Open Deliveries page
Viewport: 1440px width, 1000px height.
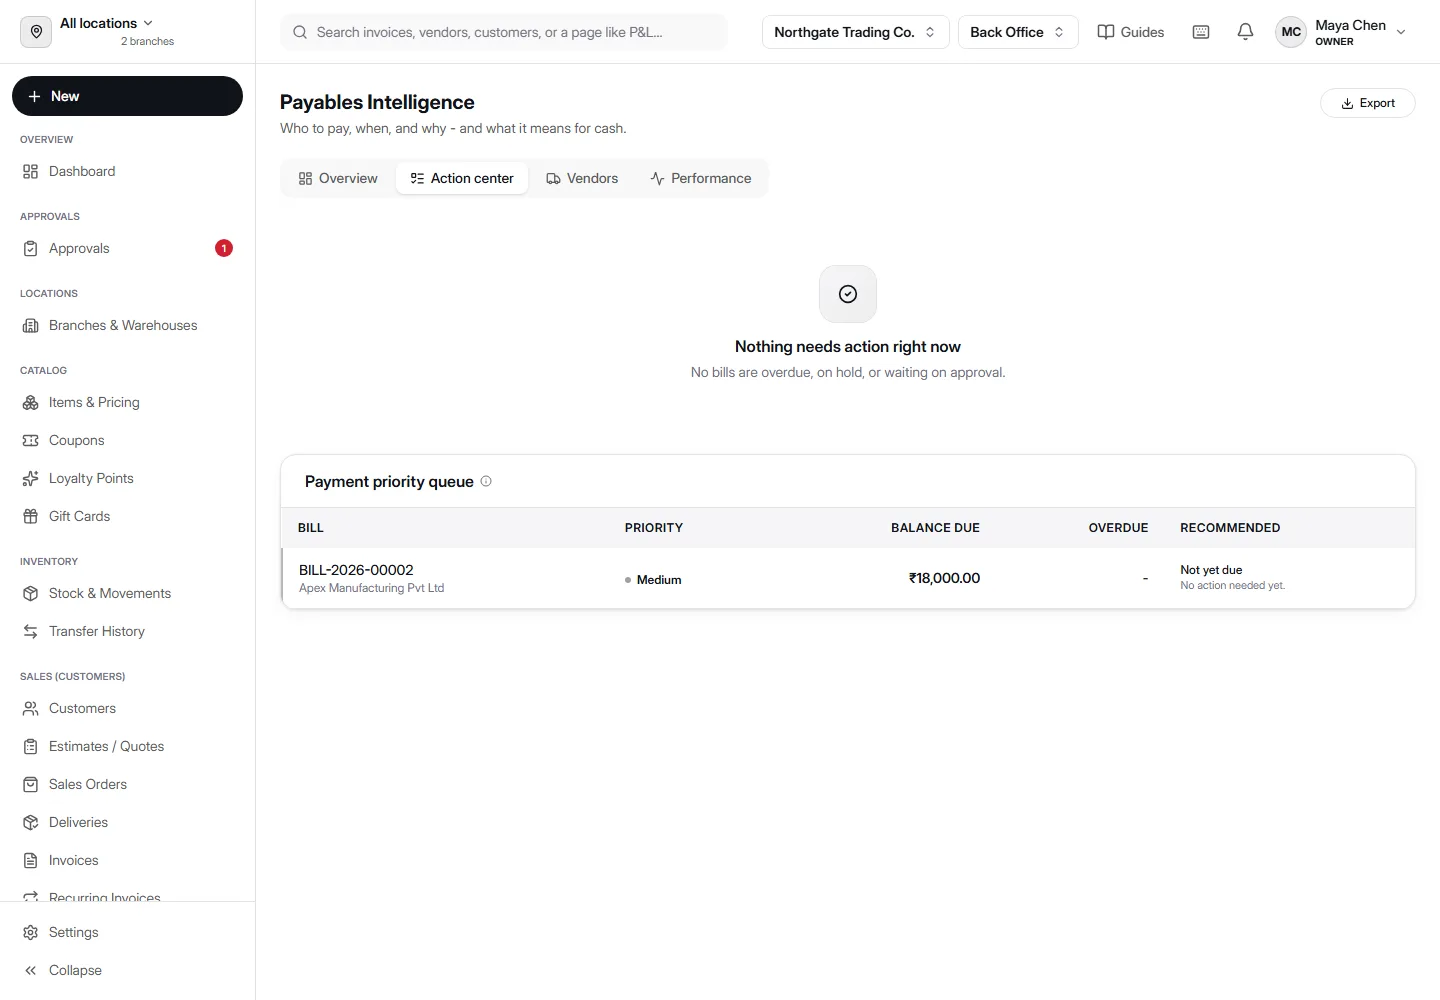(127, 822)
